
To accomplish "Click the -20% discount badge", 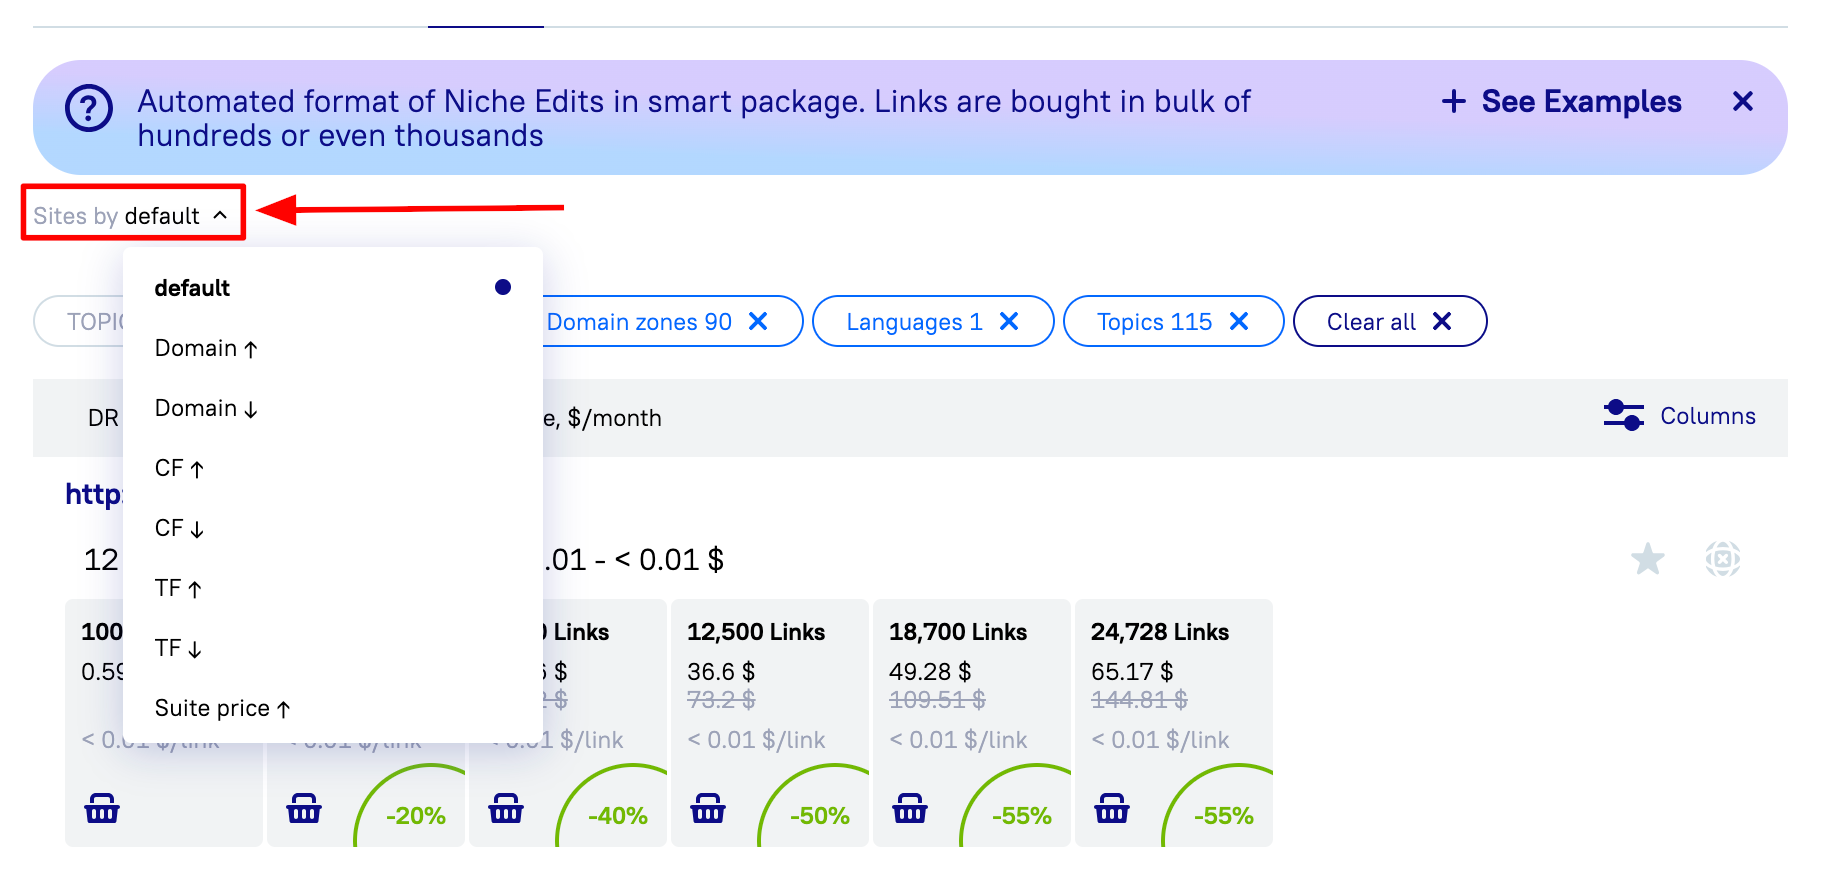I will 415,815.
